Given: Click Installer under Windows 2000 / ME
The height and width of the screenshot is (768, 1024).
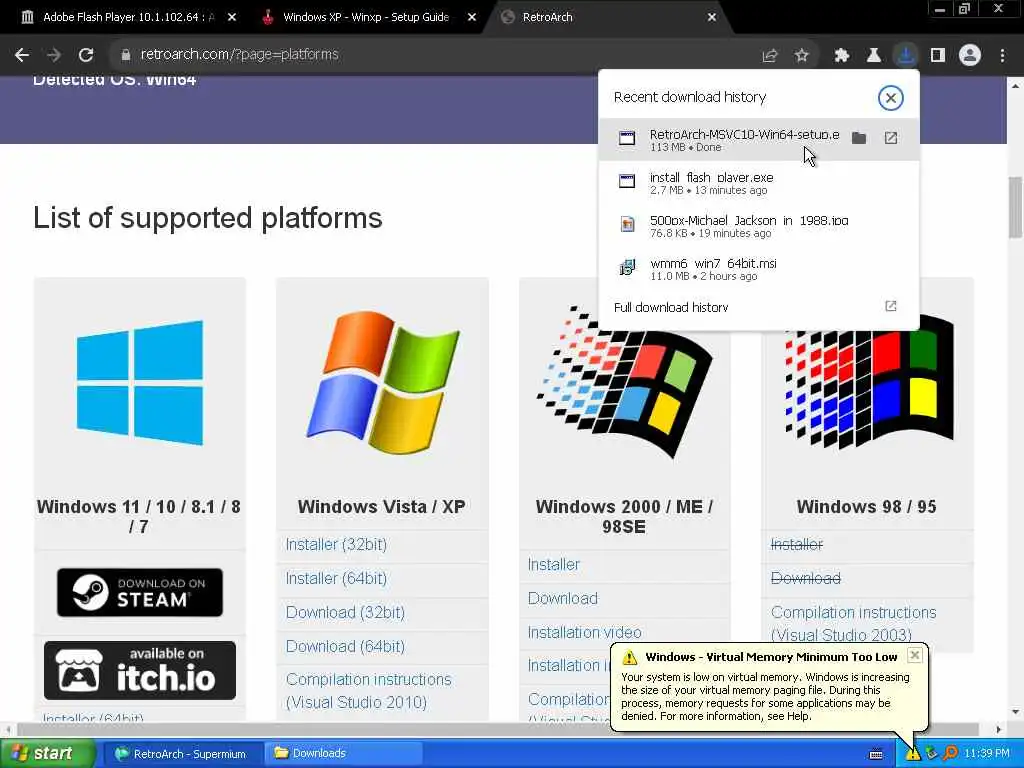Looking at the screenshot, I should [x=554, y=564].
